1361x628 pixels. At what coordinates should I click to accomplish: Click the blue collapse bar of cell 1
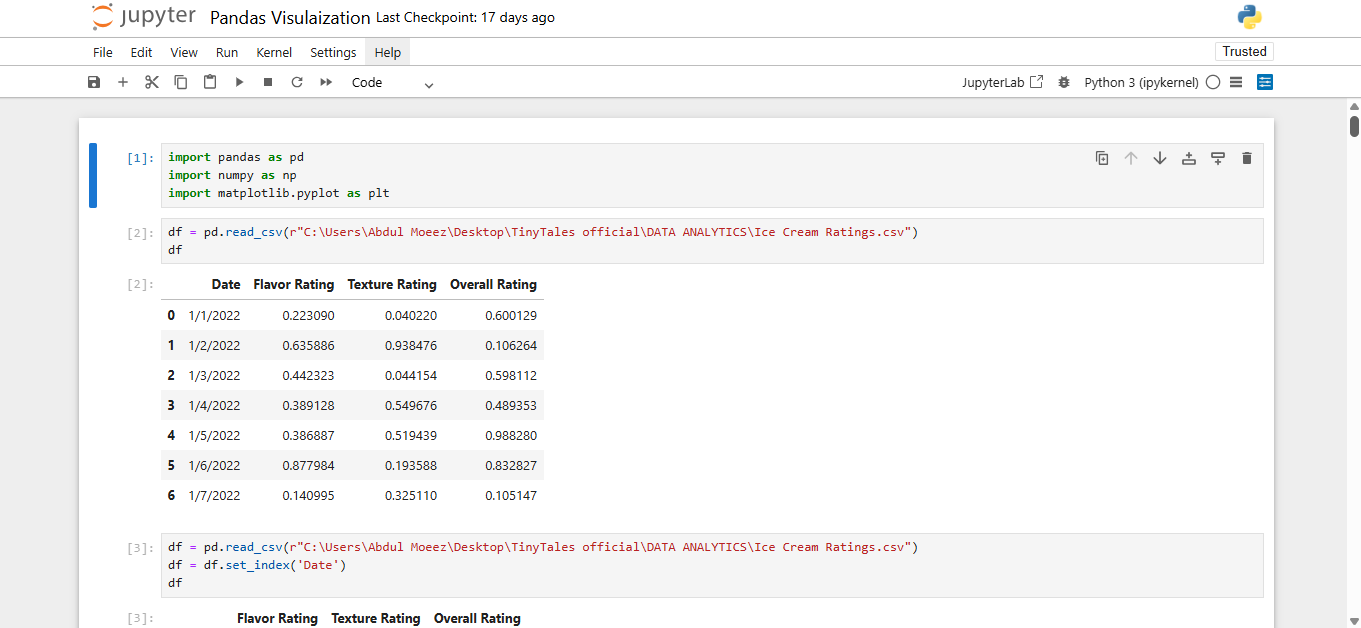(x=93, y=175)
